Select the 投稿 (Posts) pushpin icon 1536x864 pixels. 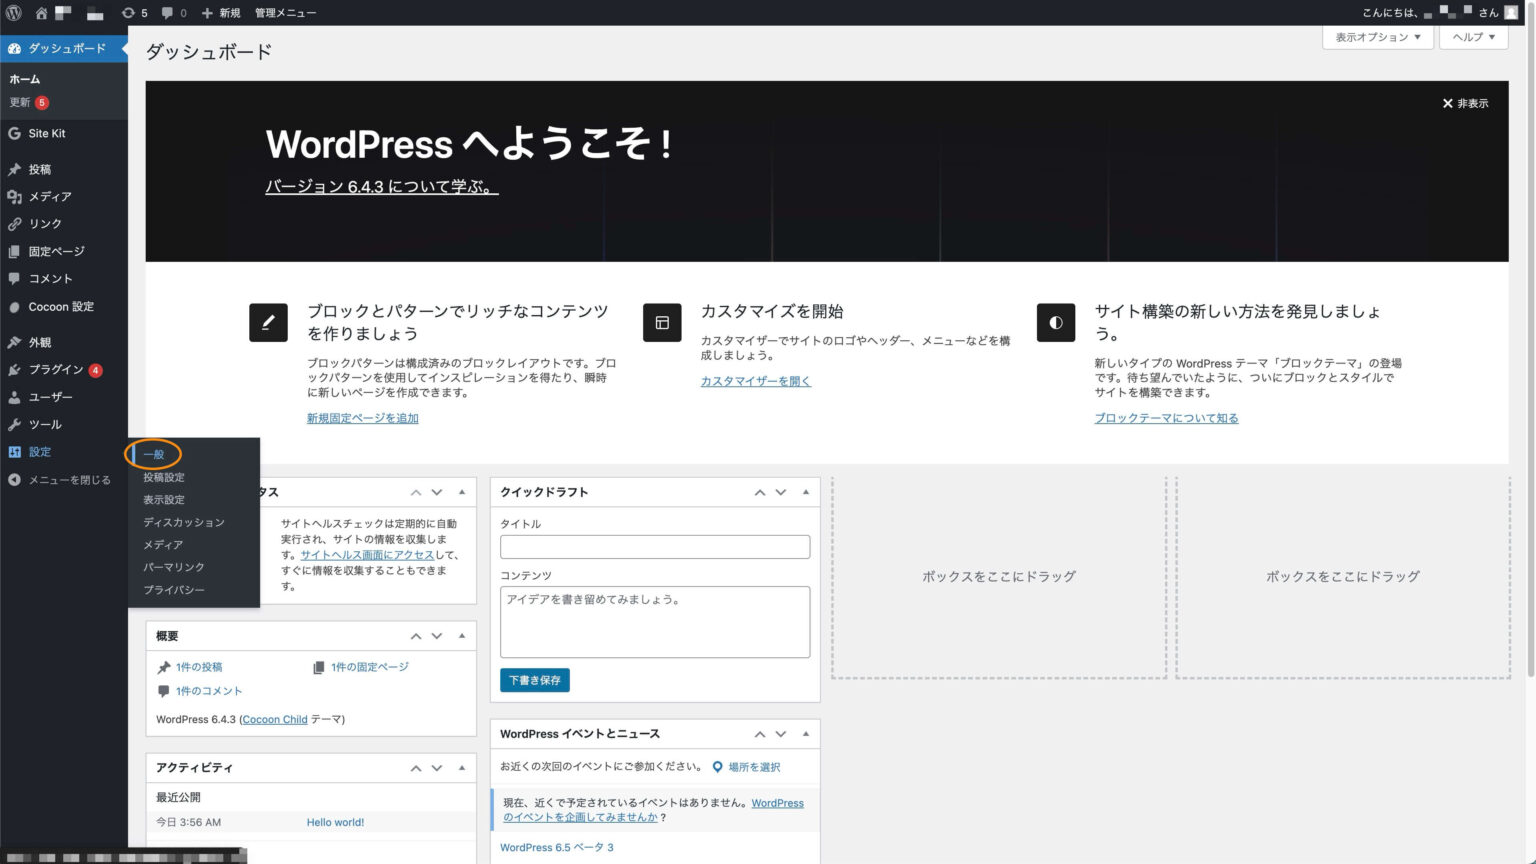click(x=14, y=169)
